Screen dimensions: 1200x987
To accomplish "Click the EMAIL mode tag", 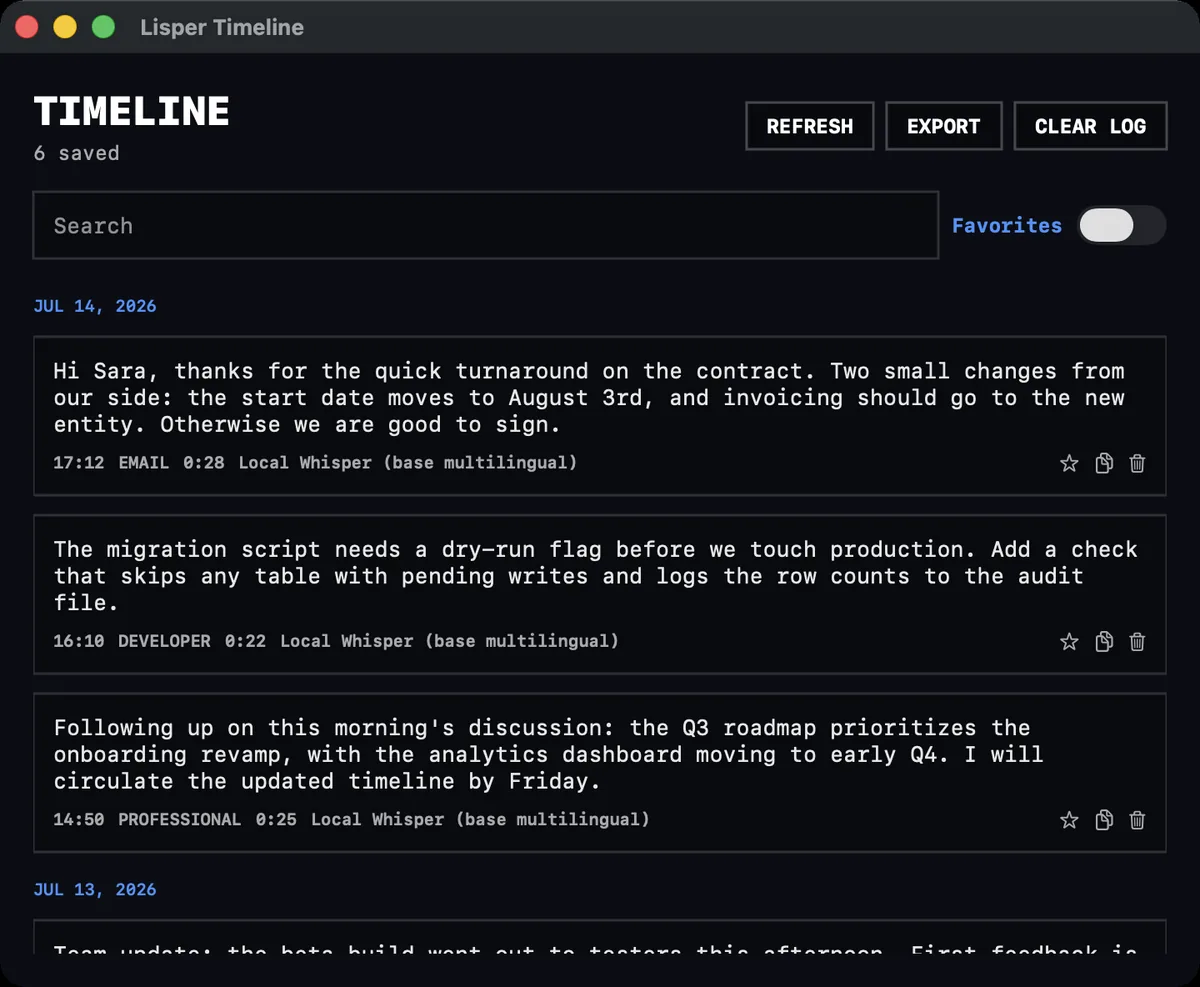I will [x=143, y=463].
